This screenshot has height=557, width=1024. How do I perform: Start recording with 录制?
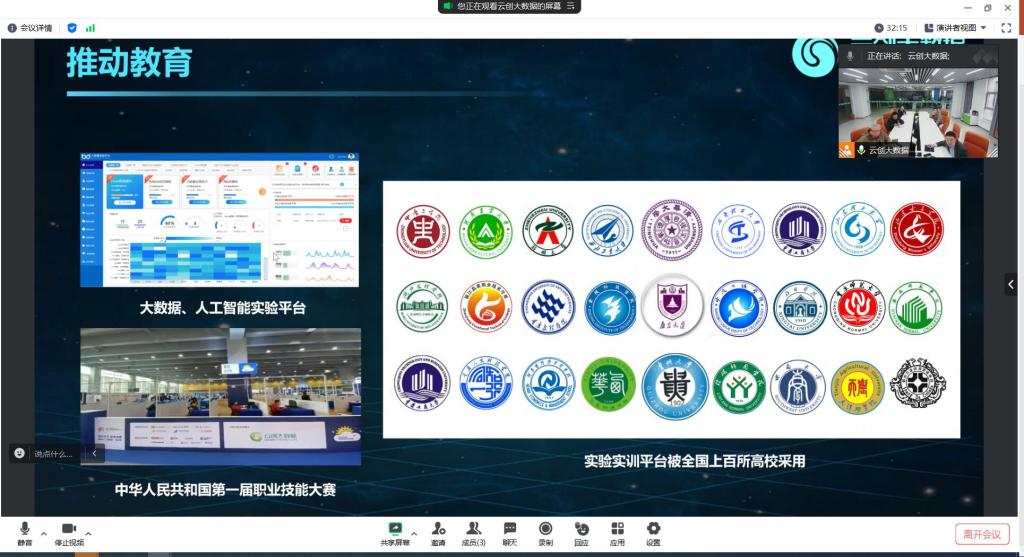point(545,533)
